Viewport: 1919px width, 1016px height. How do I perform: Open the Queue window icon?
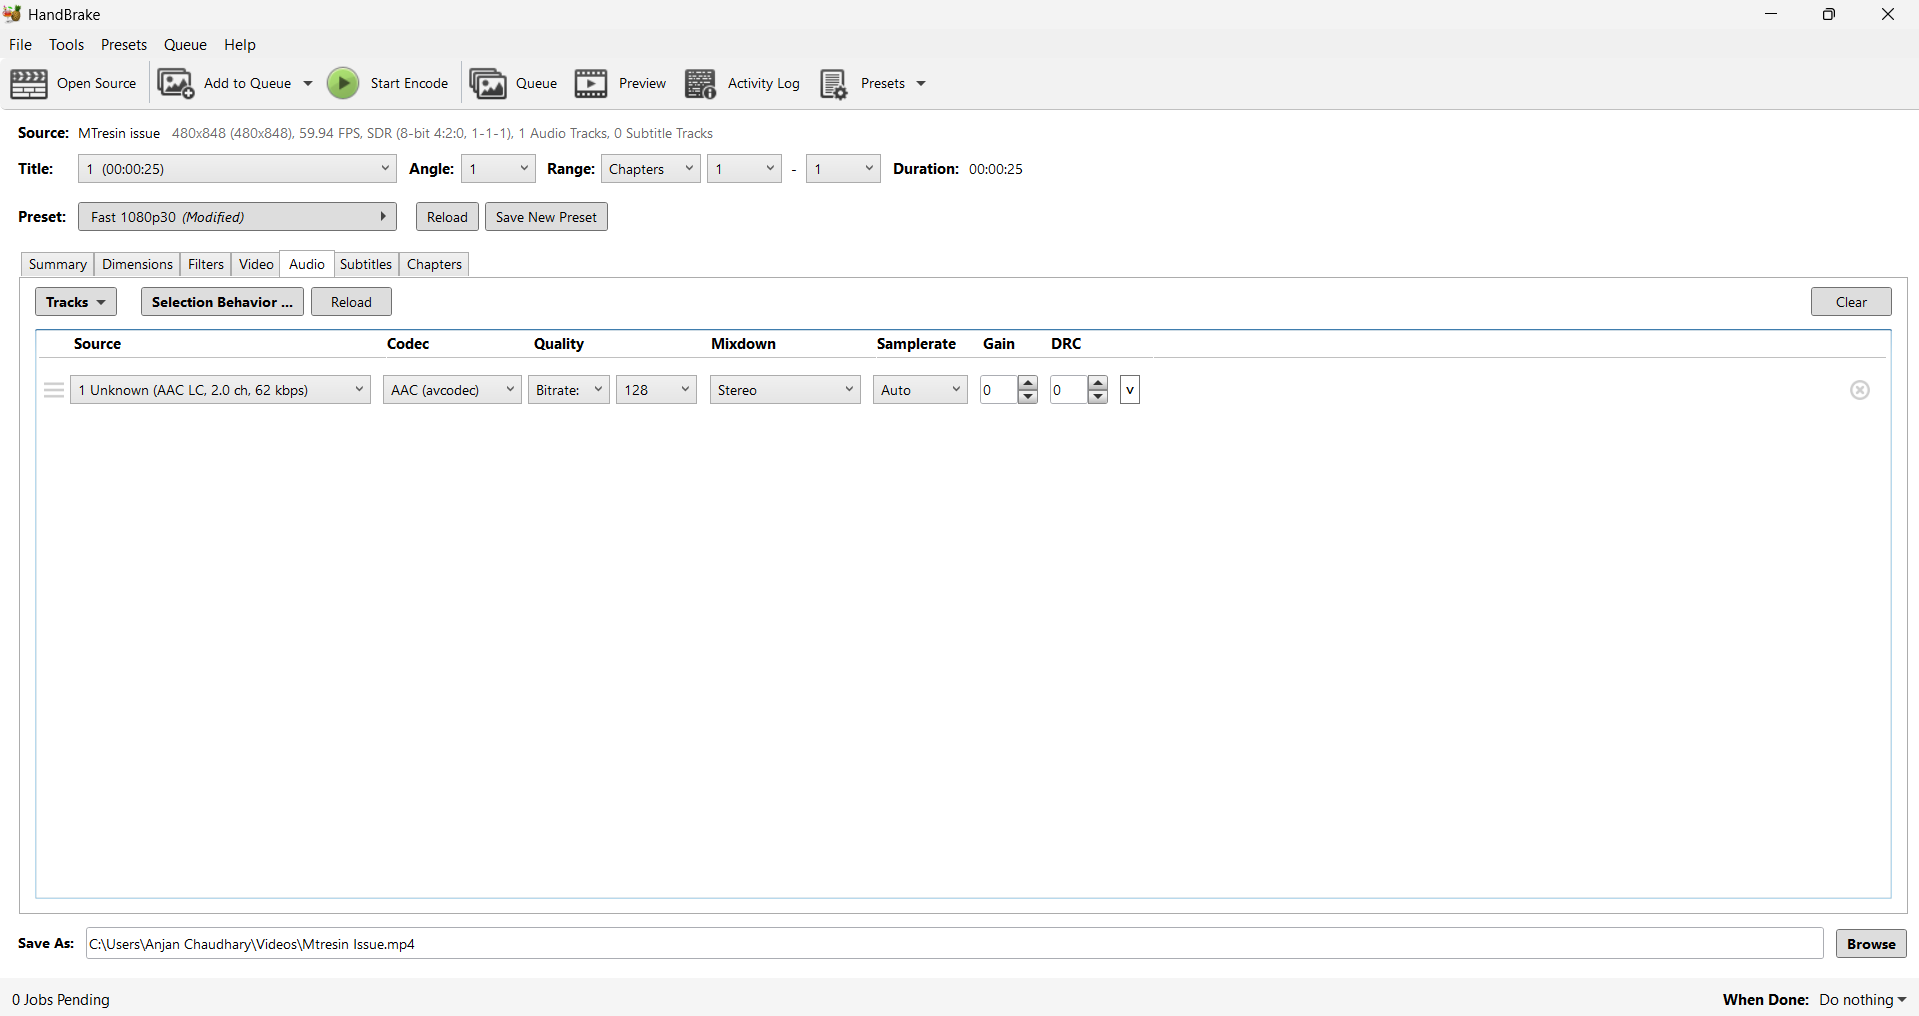488,84
